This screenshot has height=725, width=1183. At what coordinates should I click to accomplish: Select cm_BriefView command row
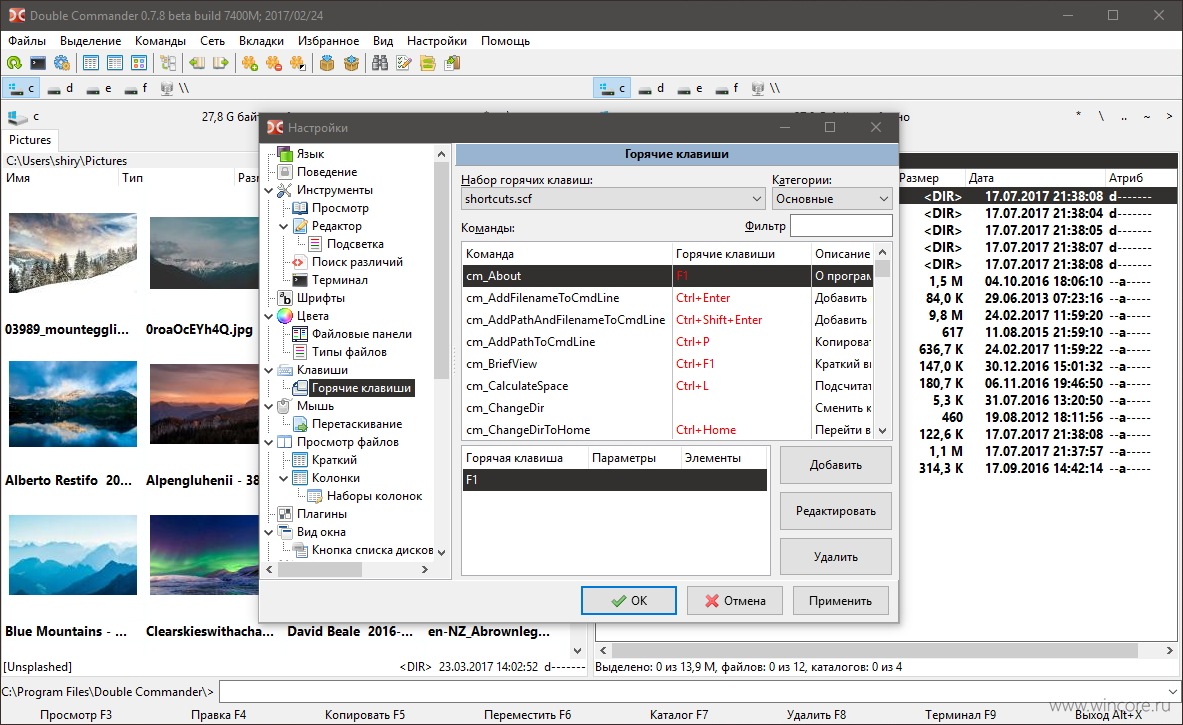667,364
